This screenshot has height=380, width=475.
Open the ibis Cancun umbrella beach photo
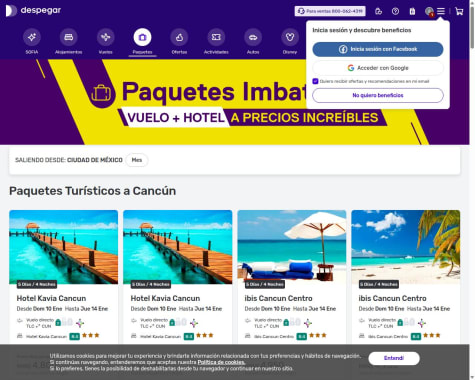point(292,247)
